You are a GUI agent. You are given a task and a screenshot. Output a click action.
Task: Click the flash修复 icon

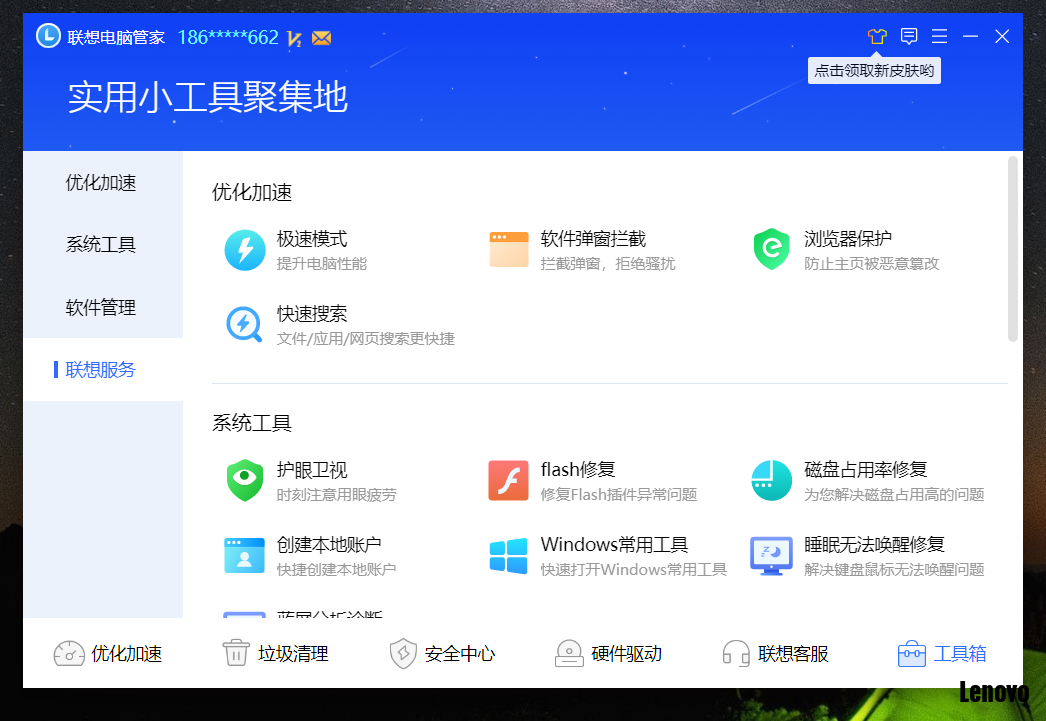(508, 481)
